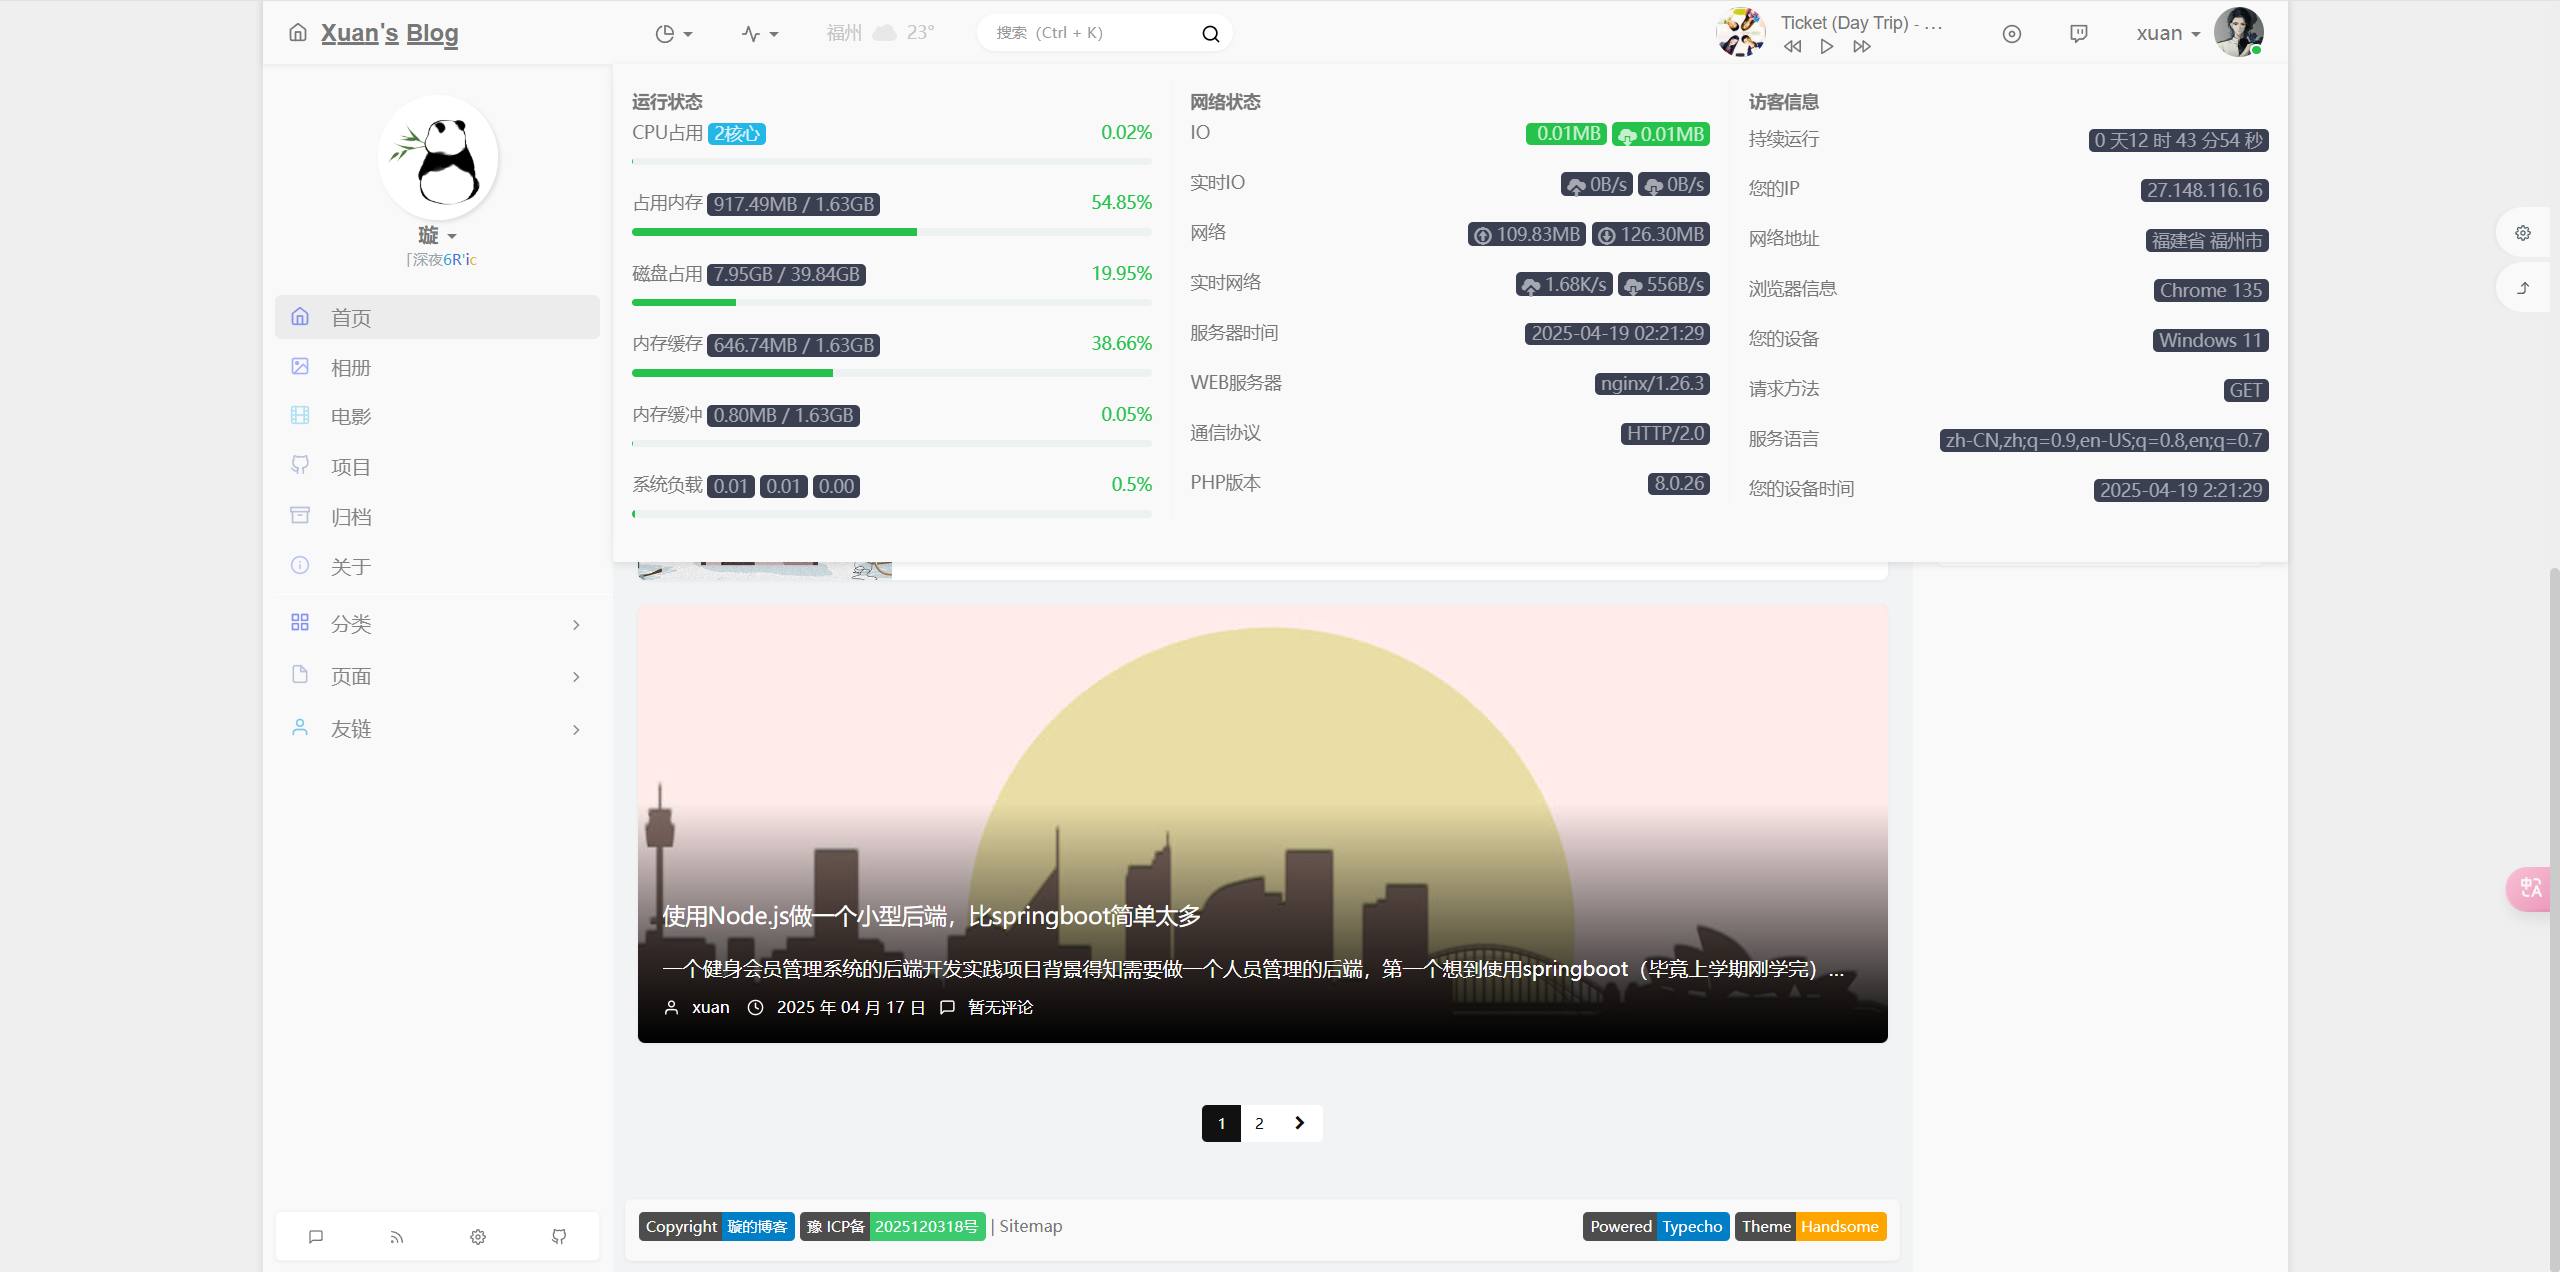The height and width of the screenshot is (1272, 2560).
Task: Skip to next music track
Action: 1861,46
